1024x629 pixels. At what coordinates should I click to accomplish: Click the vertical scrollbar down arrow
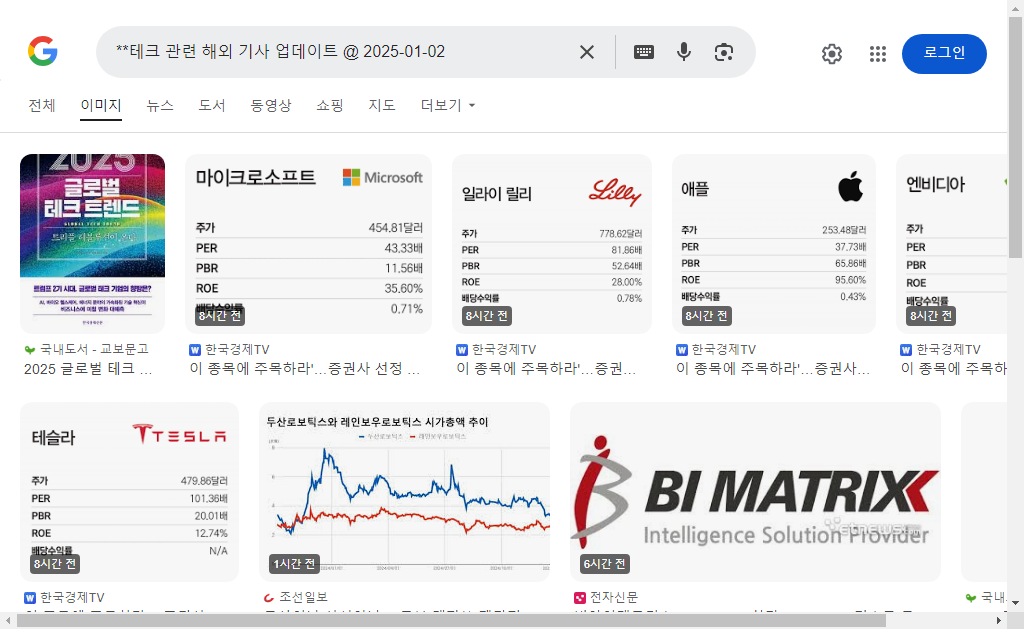pyautogui.click(x=1016, y=602)
